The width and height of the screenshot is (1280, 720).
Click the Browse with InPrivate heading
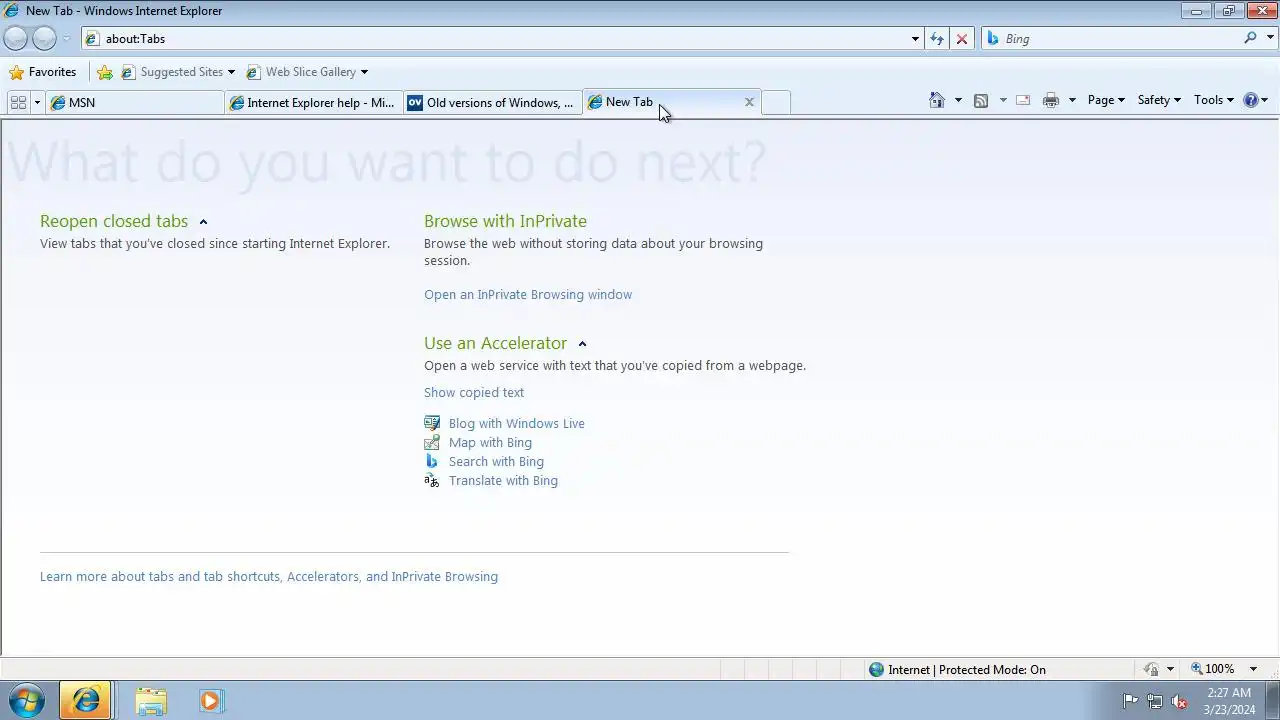505,221
